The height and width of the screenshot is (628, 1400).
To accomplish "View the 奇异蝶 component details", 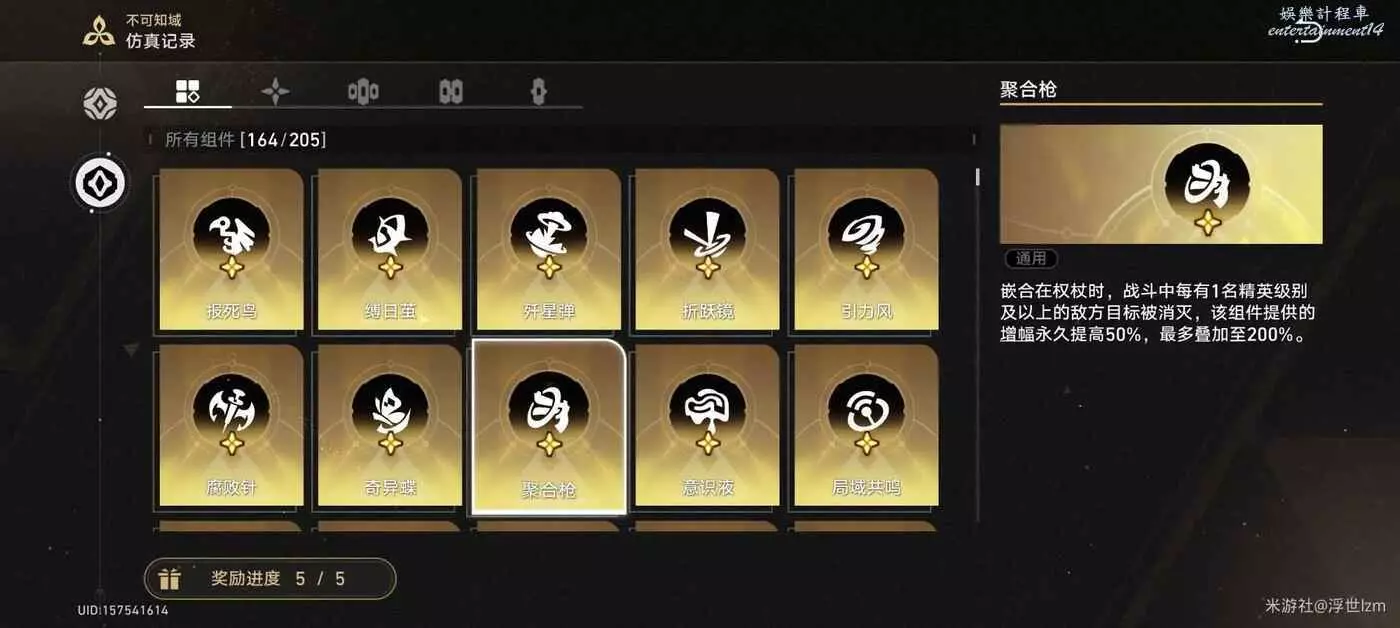I will [x=390, y=426].
